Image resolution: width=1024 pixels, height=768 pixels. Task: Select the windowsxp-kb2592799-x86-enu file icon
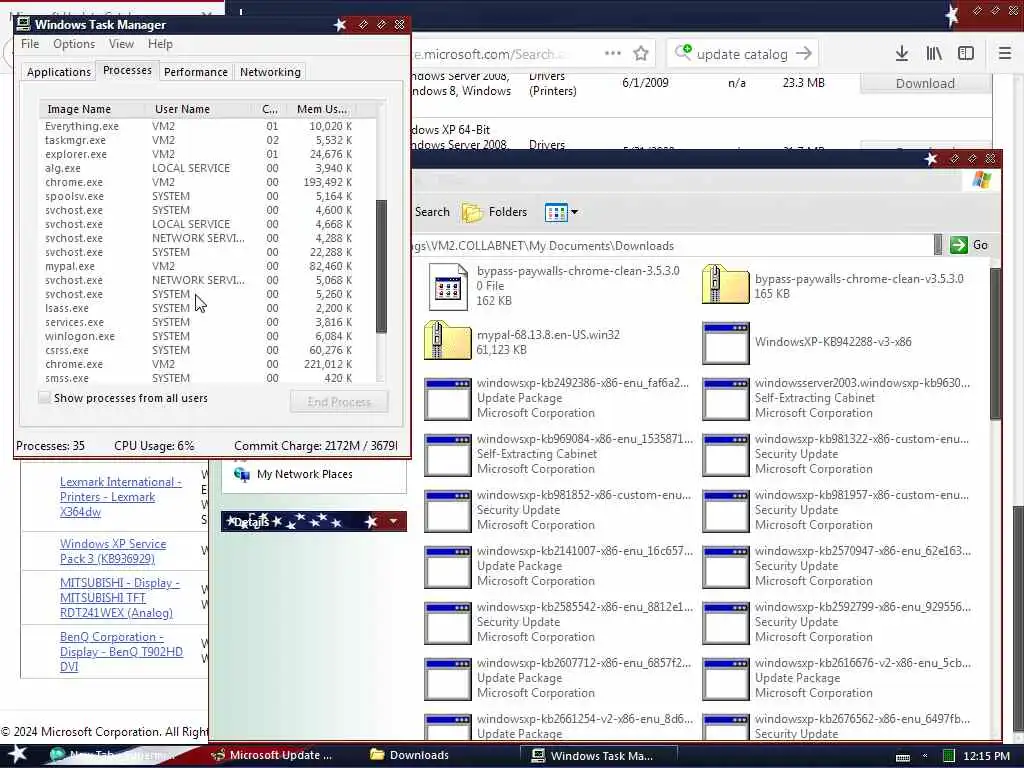pyautogui.click(x=726, y=623)
